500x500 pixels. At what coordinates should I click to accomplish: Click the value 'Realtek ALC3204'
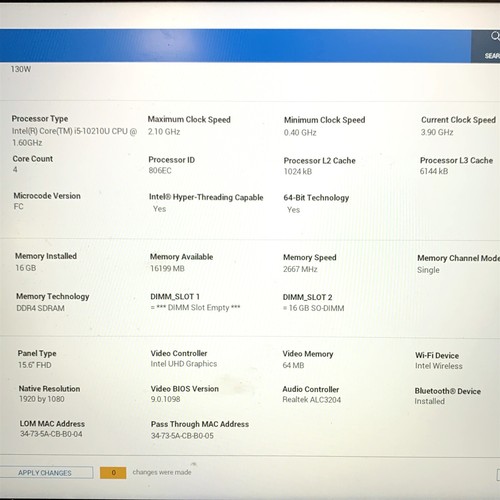click(312, 400)
